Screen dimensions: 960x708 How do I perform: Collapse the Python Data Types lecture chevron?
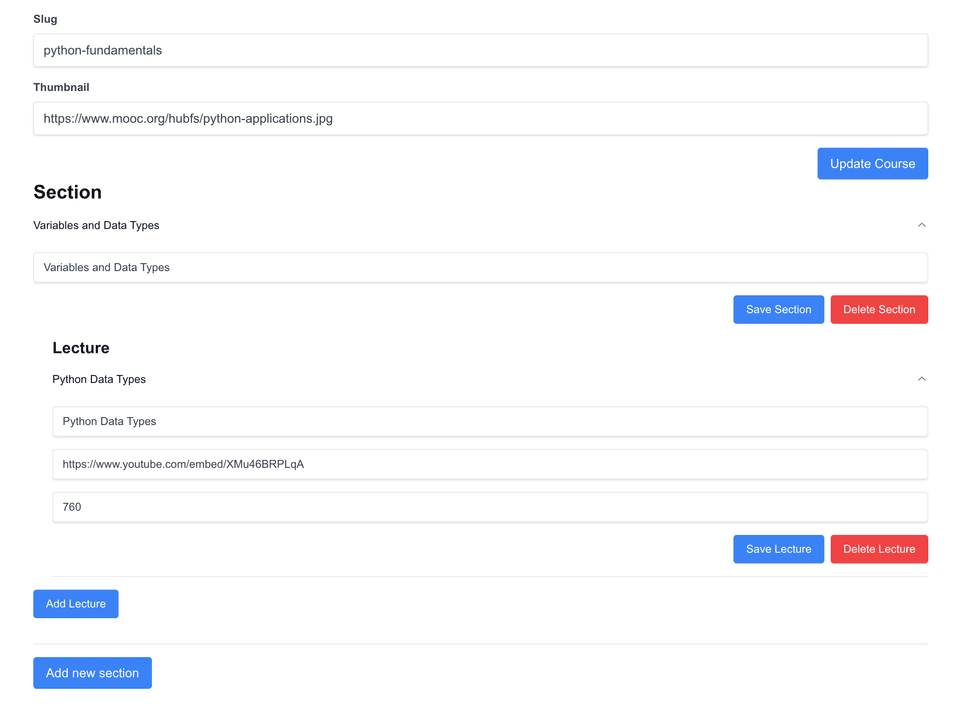tap(921, 378)
